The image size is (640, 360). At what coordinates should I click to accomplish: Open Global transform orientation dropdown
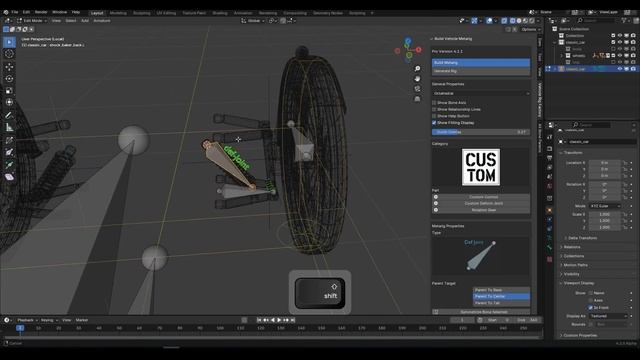[253, 20]
